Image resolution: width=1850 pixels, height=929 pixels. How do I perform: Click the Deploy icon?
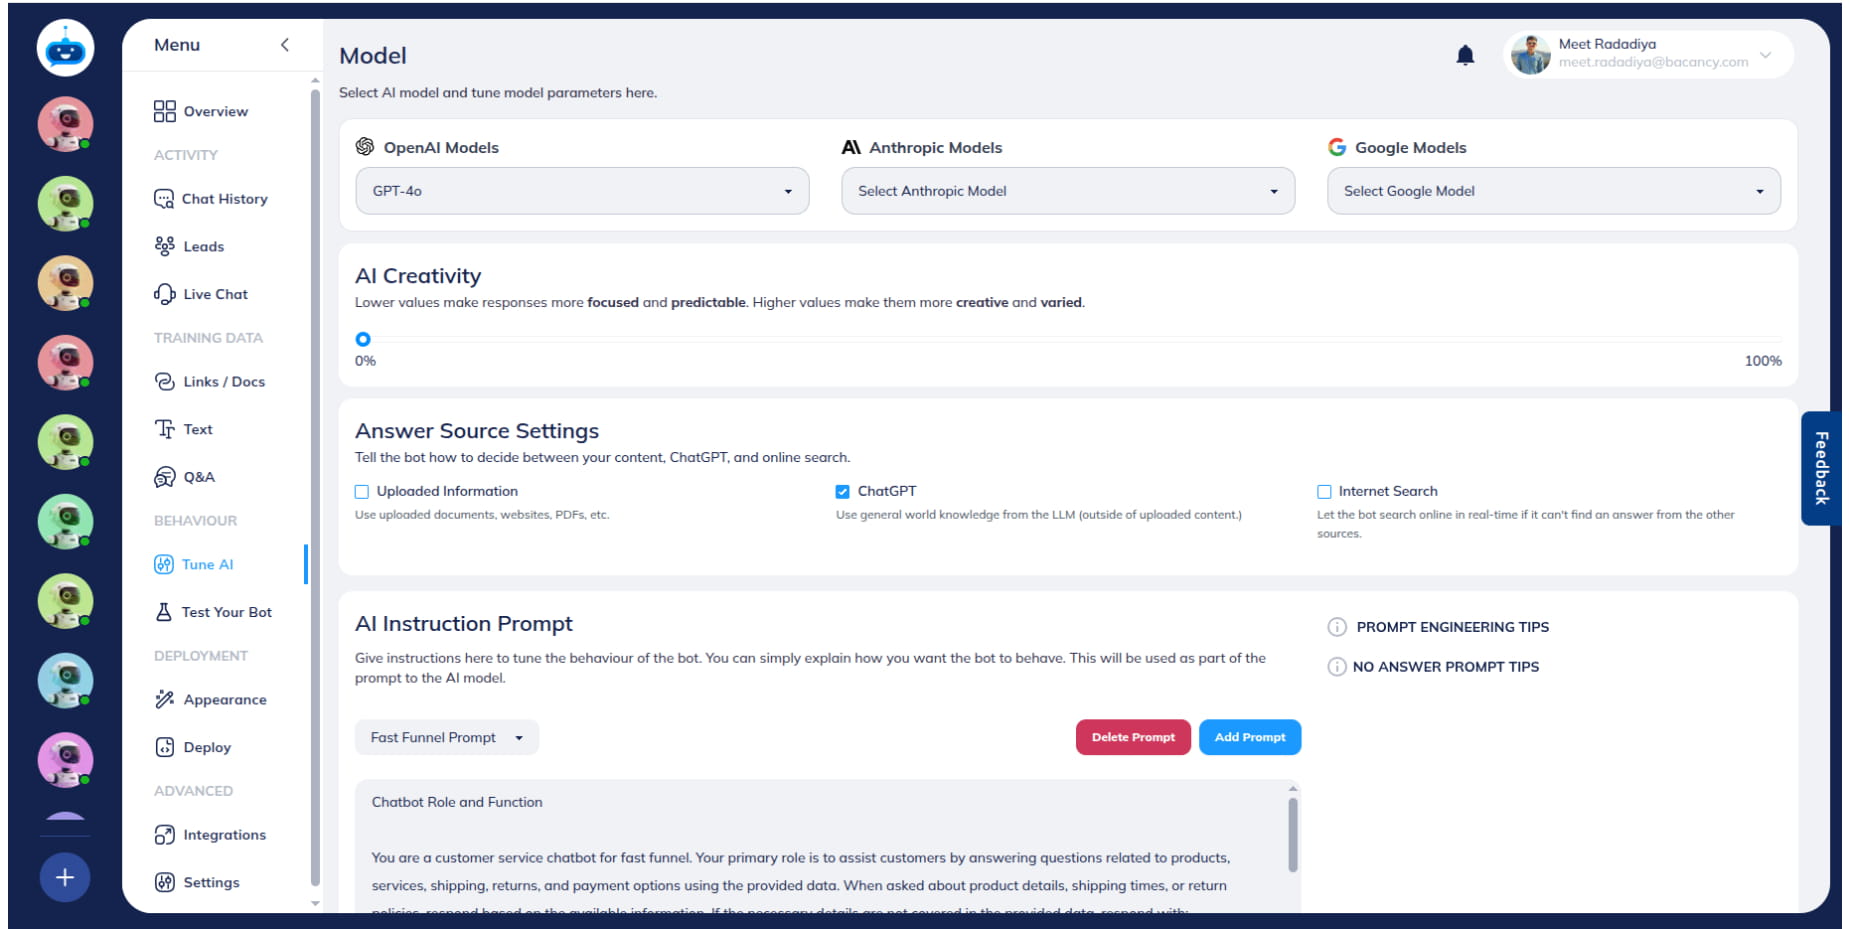tap(164, 747)
